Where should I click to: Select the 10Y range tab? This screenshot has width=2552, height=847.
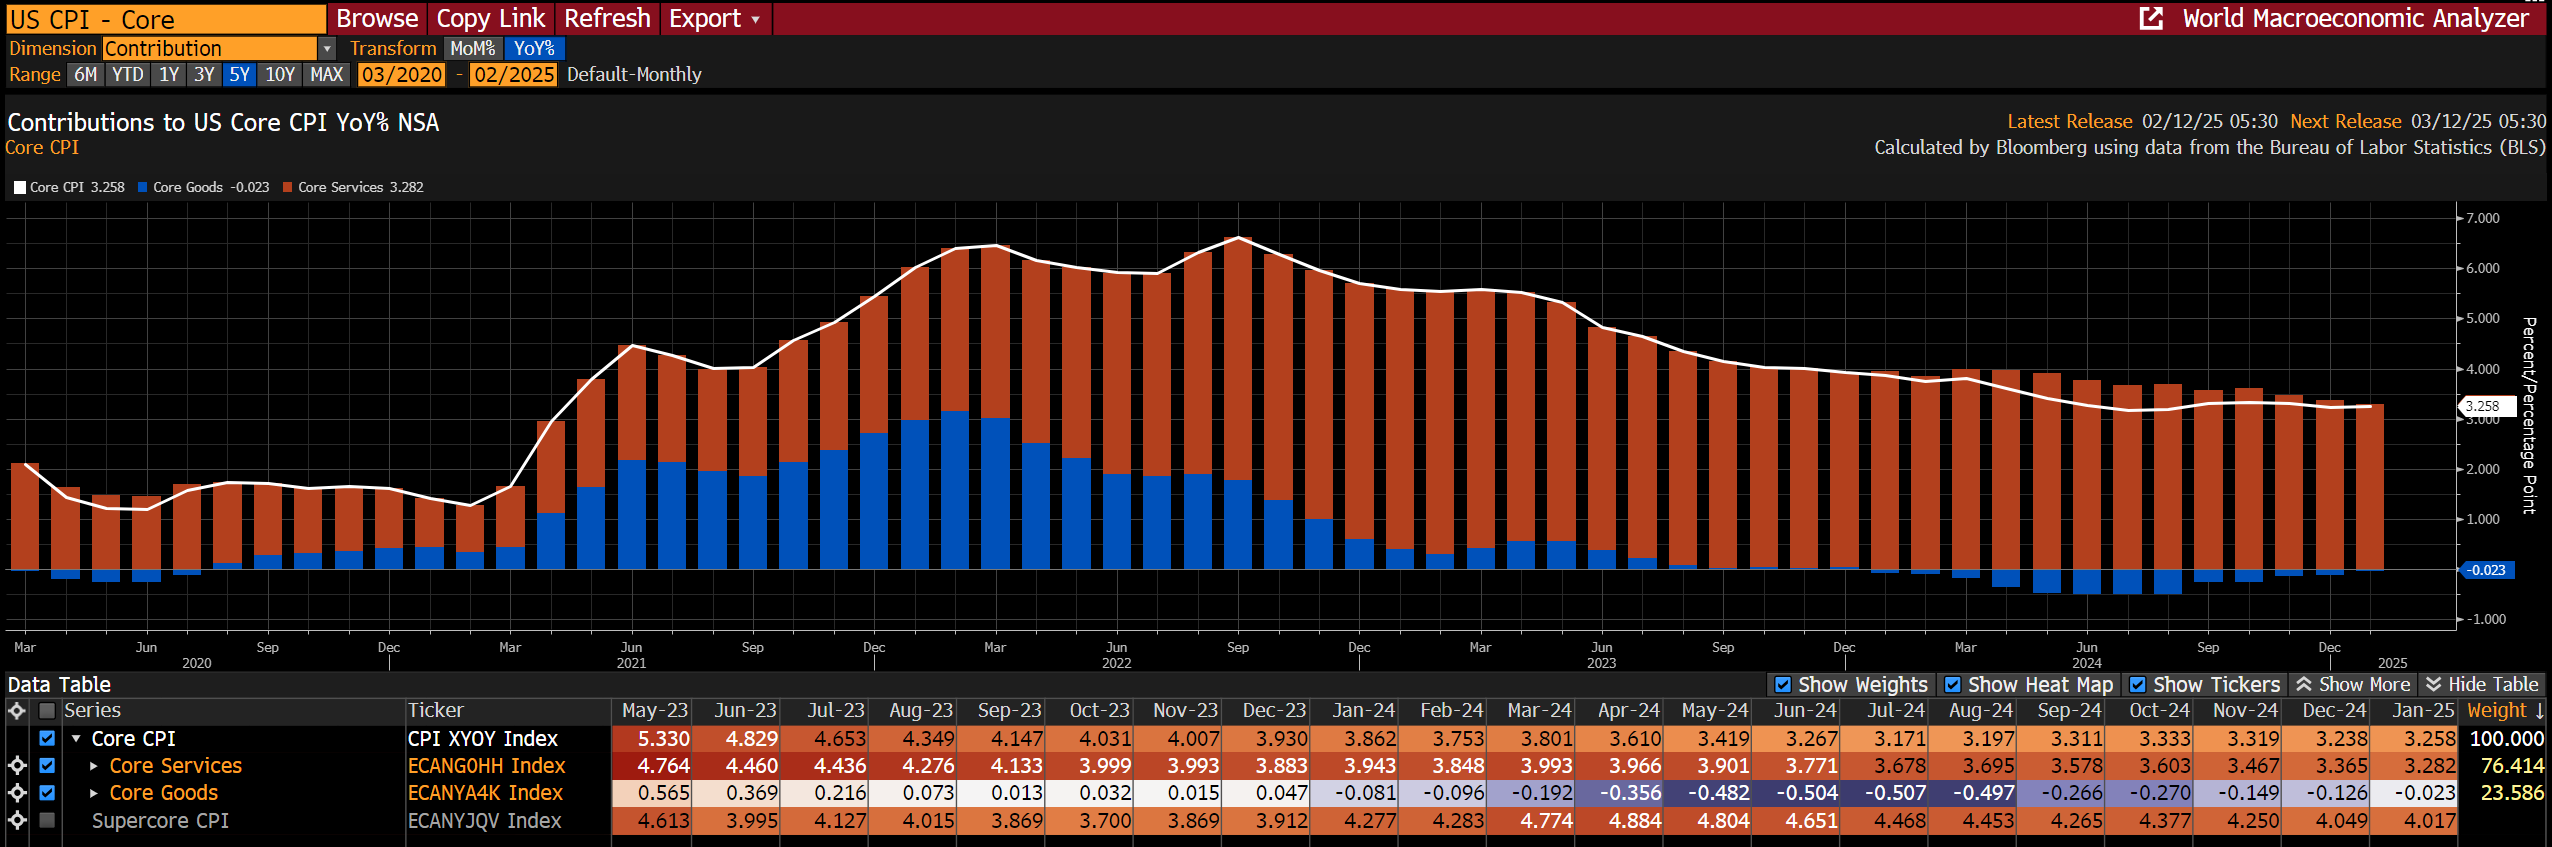coord(280,74)
